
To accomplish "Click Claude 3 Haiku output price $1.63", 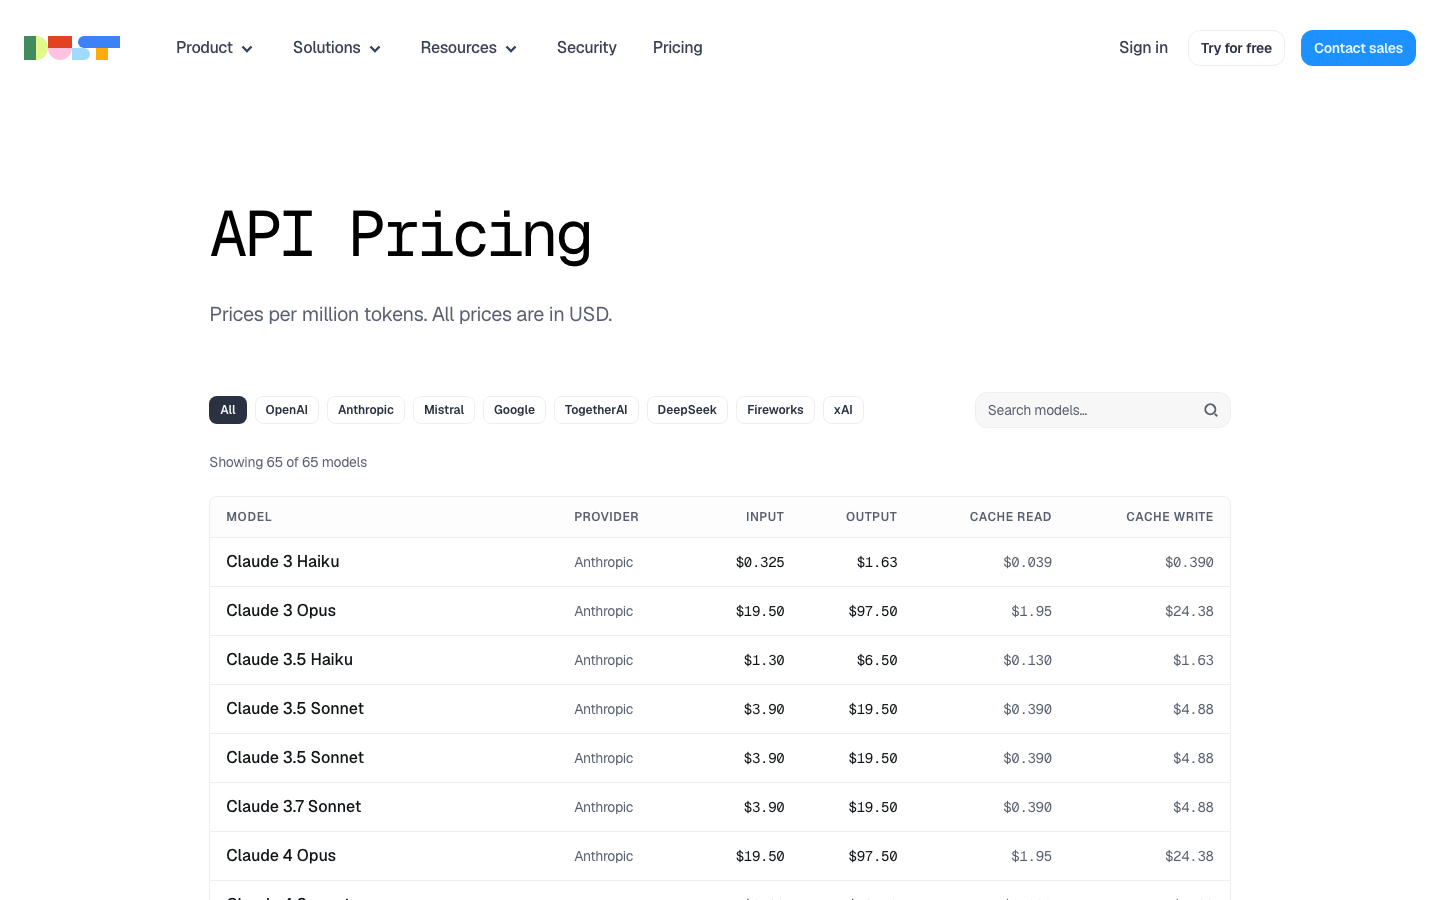I will click(x=877, y=562).
